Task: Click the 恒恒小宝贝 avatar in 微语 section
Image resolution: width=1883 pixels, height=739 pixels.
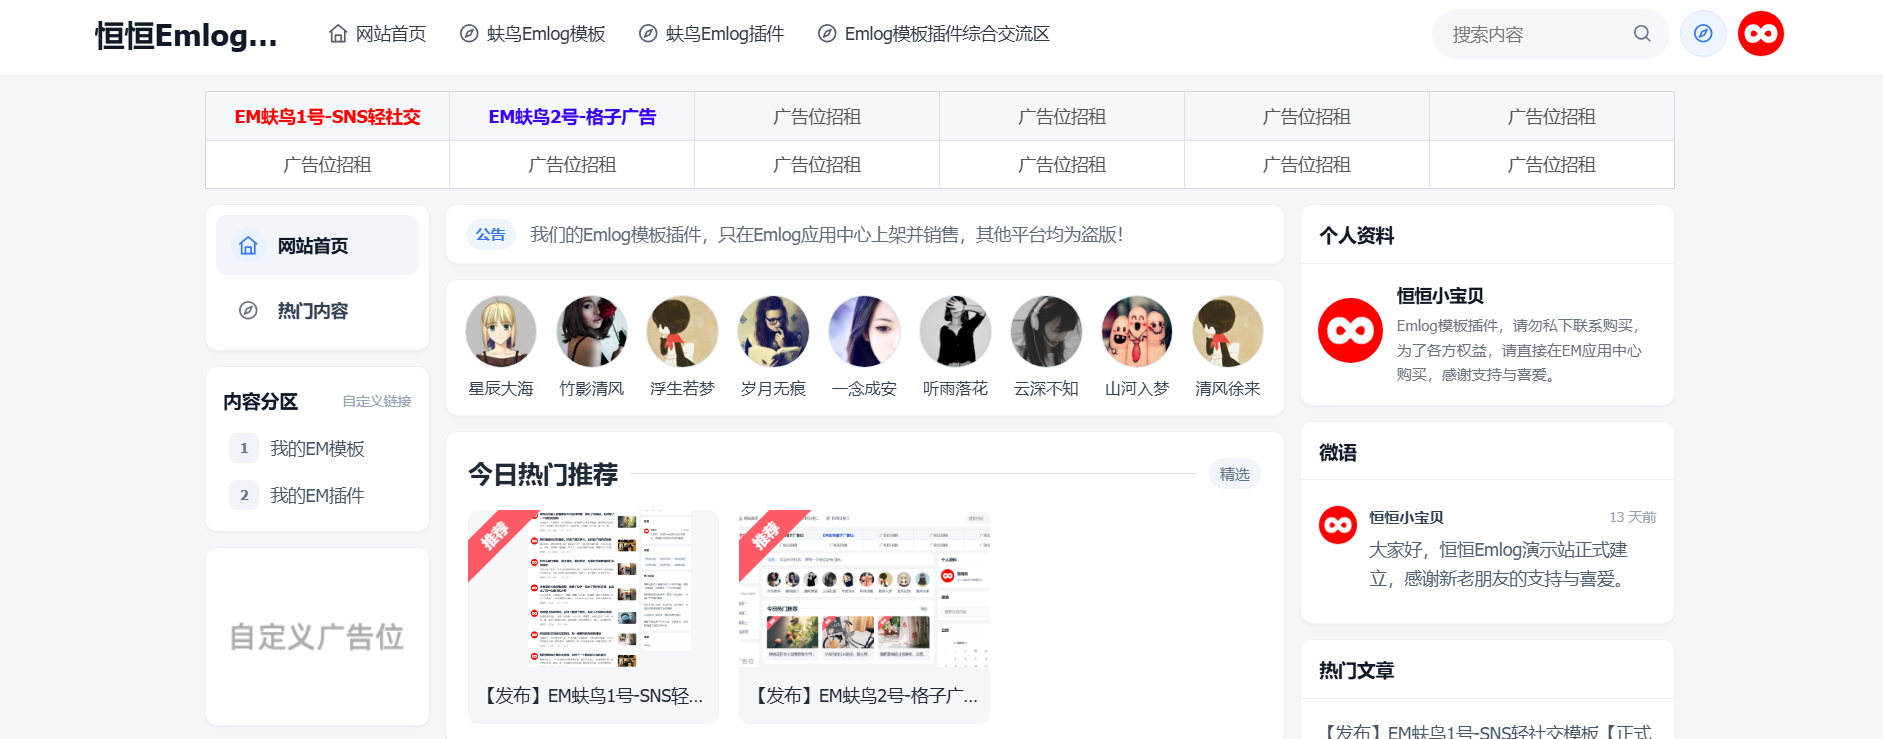Action: [1338, 525]
